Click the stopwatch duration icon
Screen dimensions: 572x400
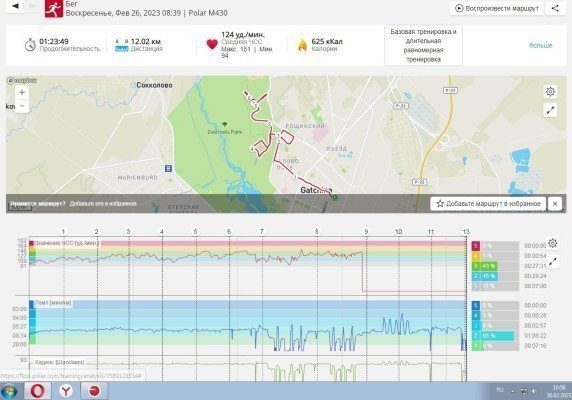pos(30,45)
